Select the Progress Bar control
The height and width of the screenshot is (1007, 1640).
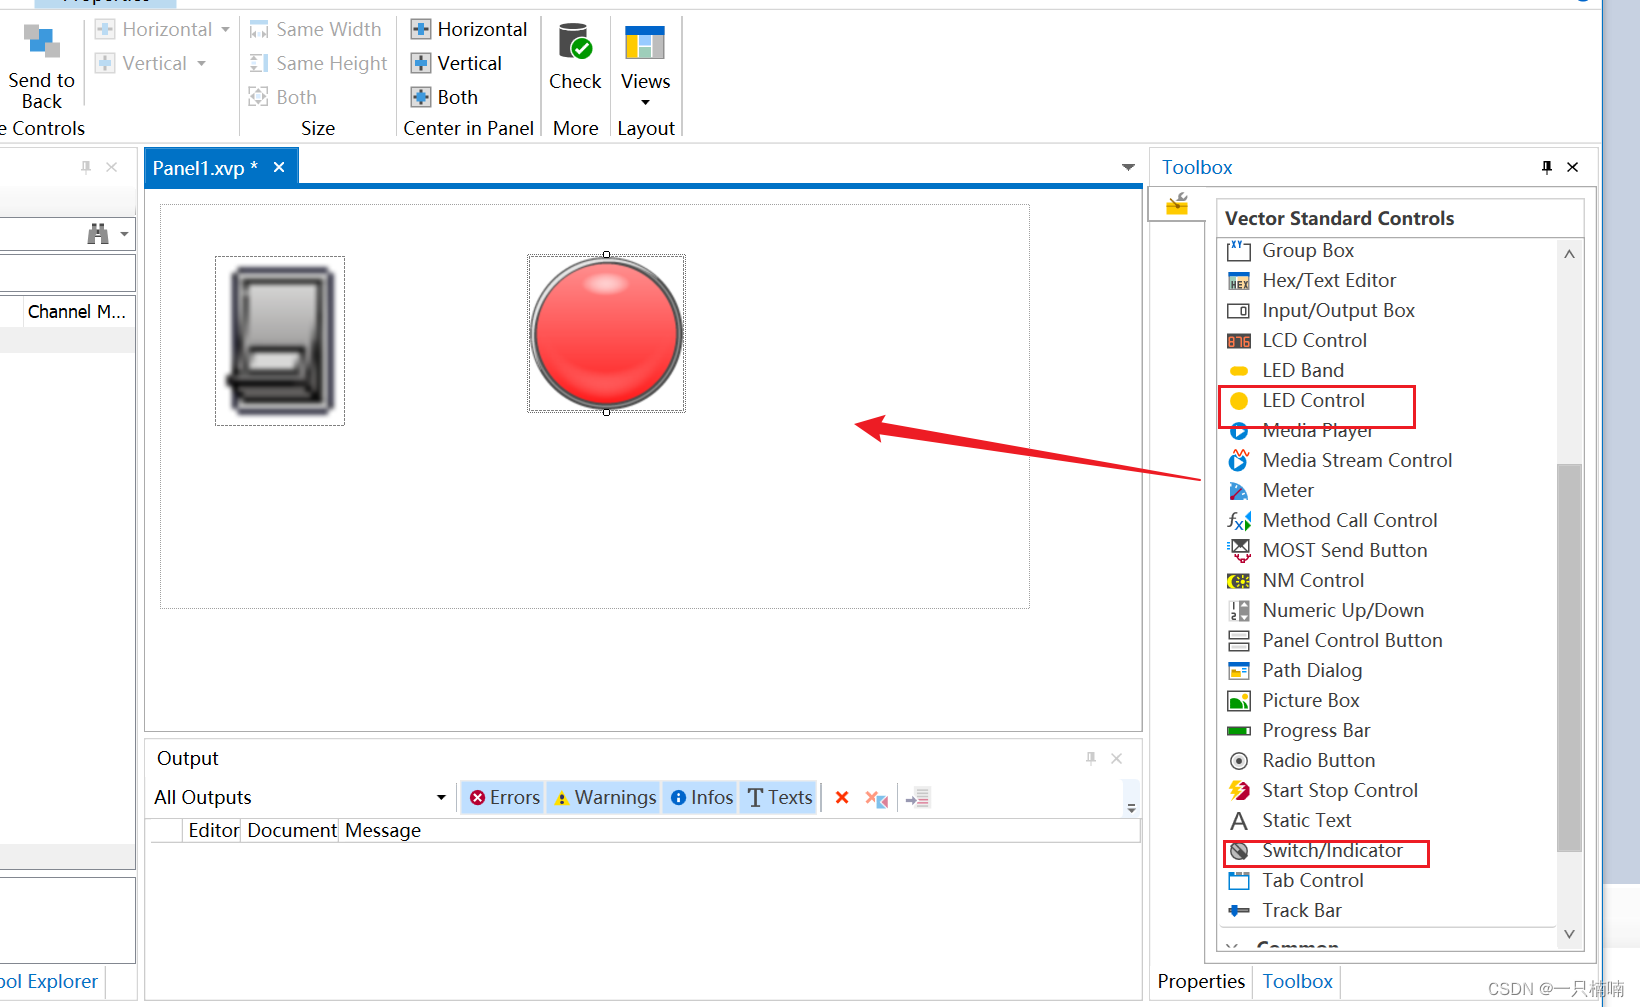coord(1316,730)
